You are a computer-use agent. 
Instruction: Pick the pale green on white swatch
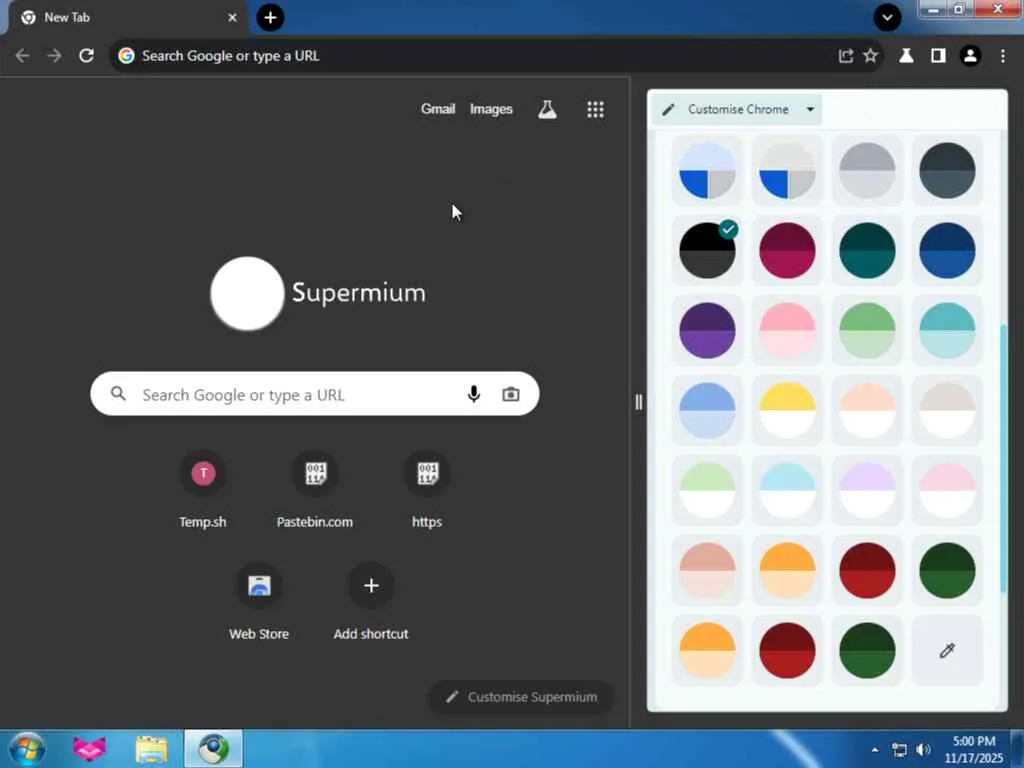(707, 490)
